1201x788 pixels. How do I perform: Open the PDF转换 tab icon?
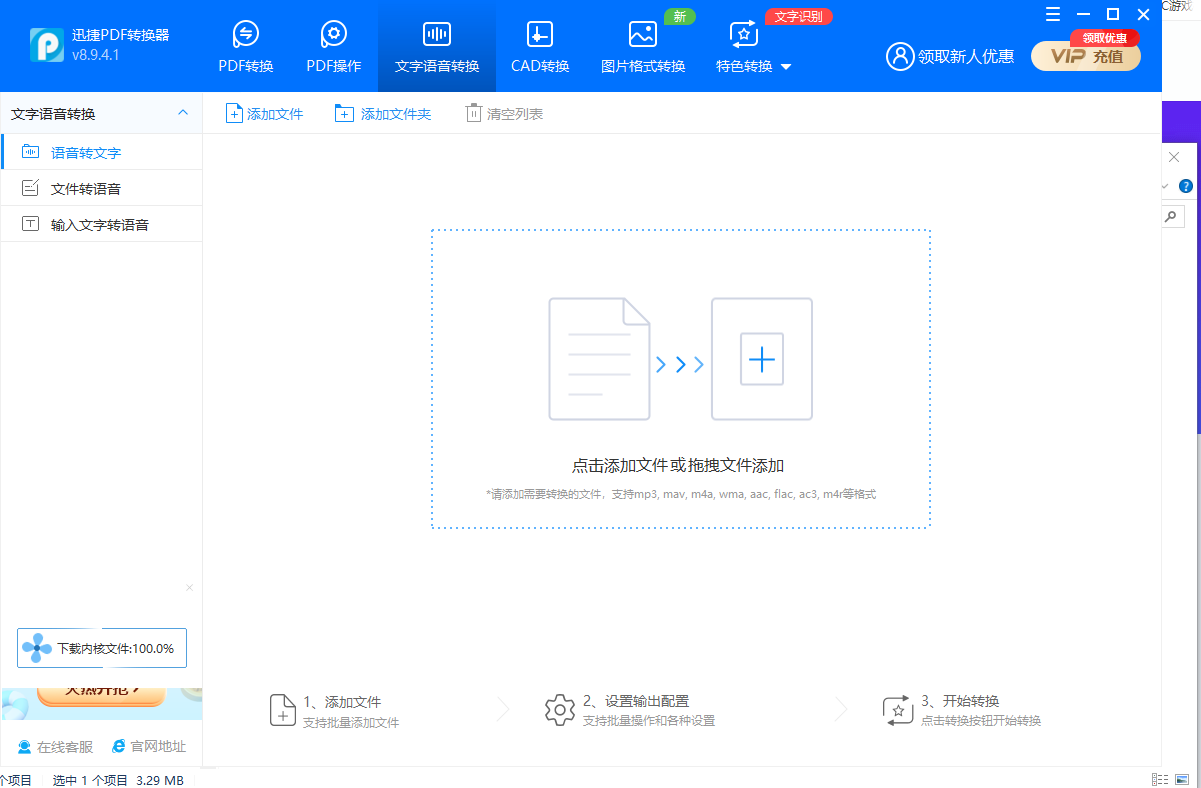pyautogui.click(x=245, y=35)
